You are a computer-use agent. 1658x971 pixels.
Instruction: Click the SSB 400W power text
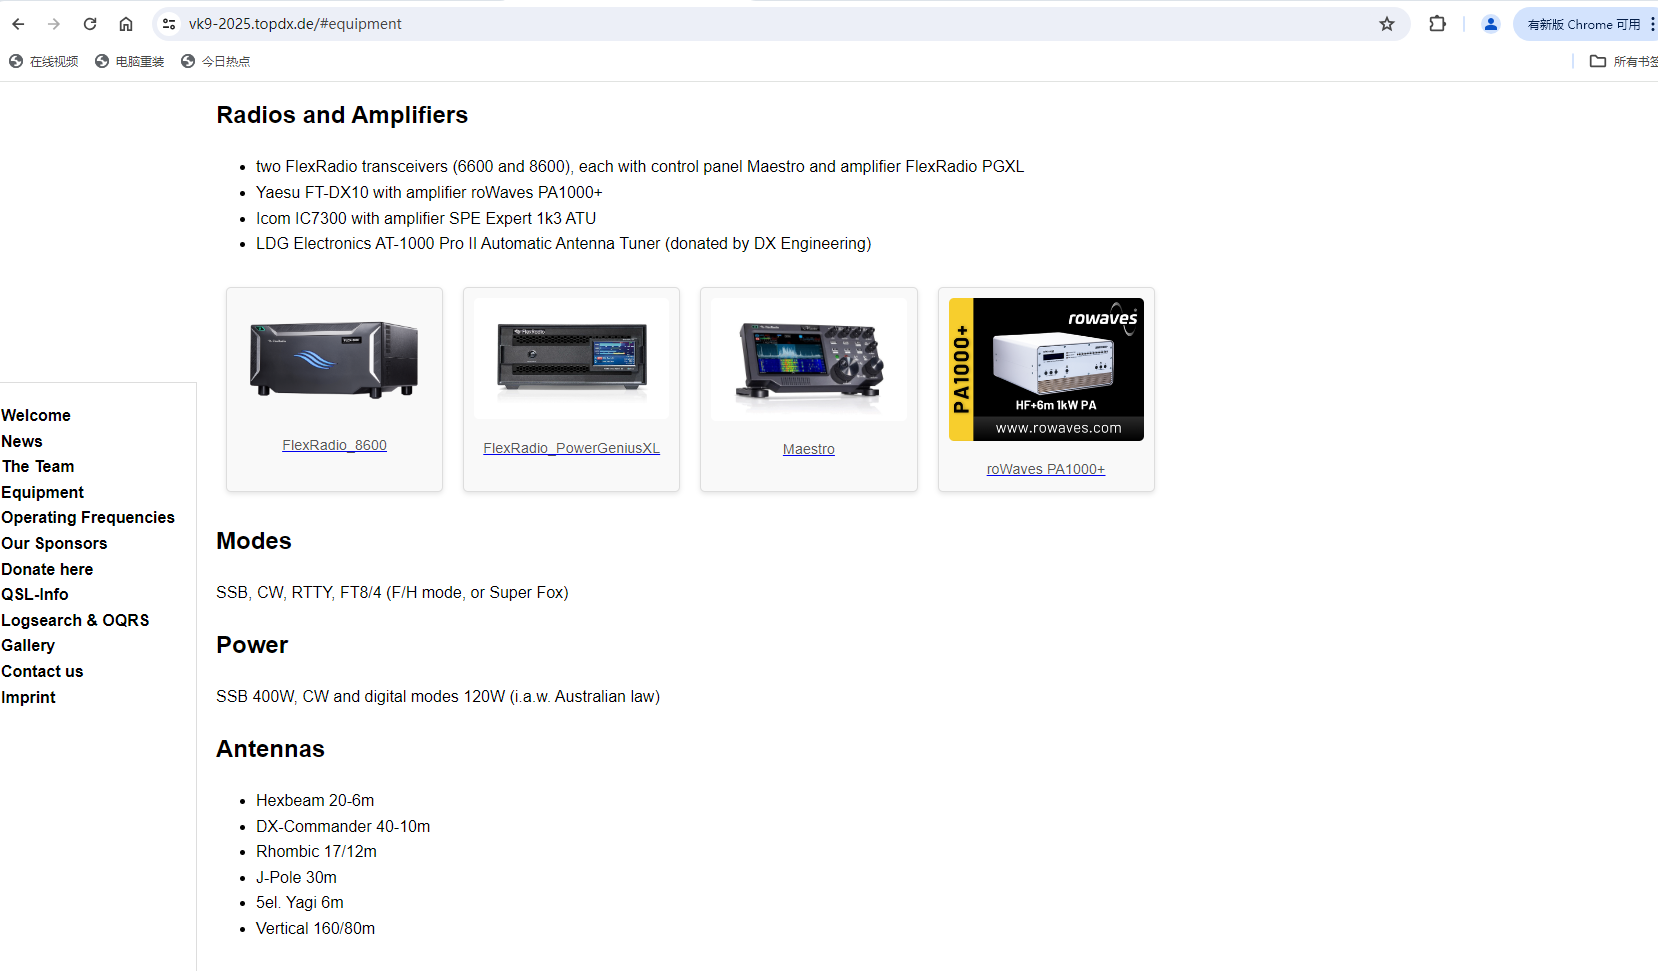(438, 696)
